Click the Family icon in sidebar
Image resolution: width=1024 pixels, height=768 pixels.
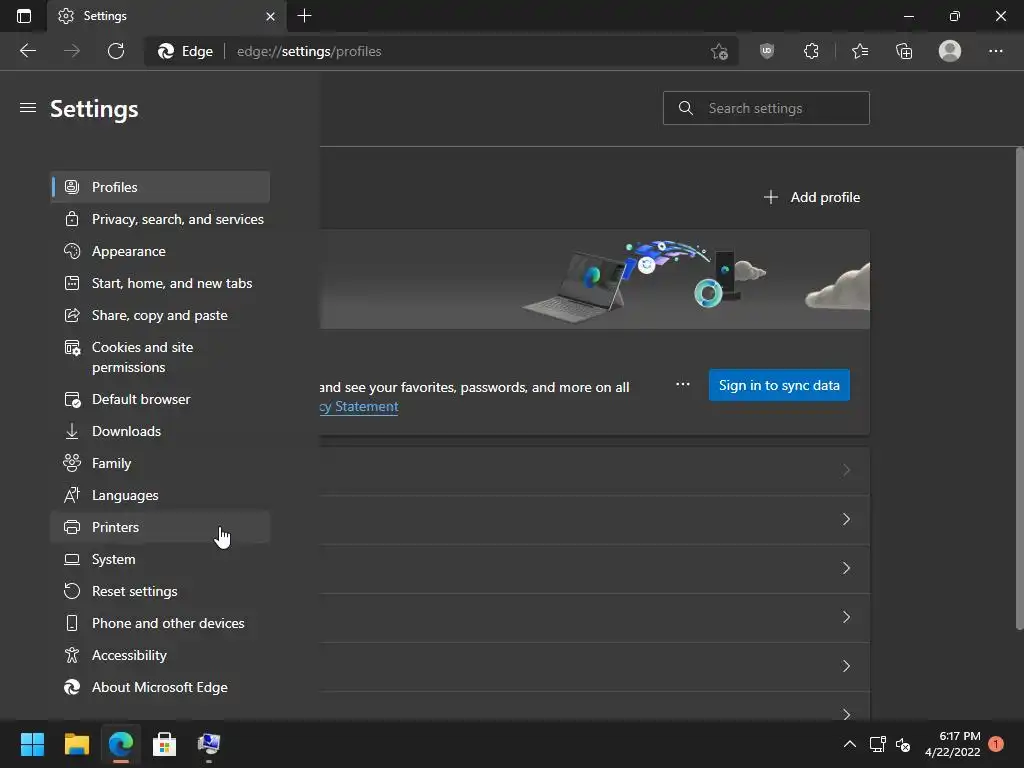click(x=72, y=463)
